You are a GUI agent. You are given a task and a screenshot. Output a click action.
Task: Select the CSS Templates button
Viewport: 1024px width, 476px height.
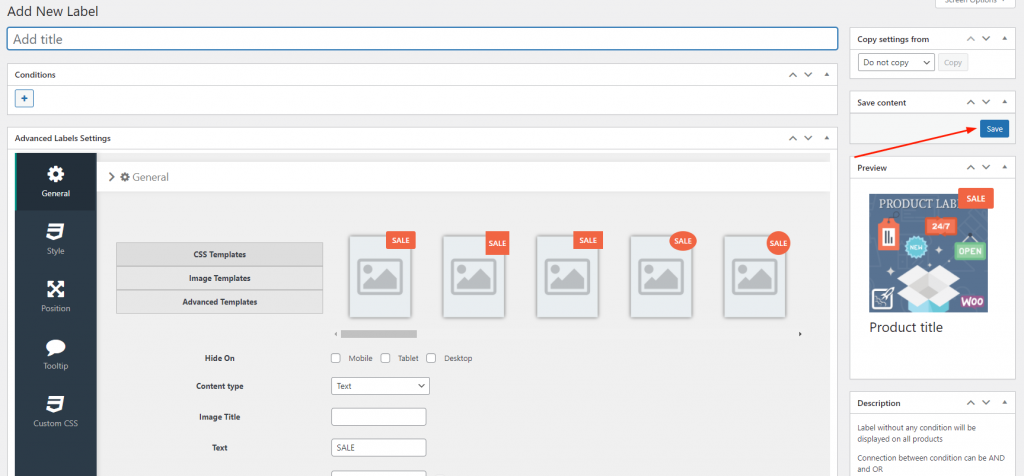coord(220,254)
